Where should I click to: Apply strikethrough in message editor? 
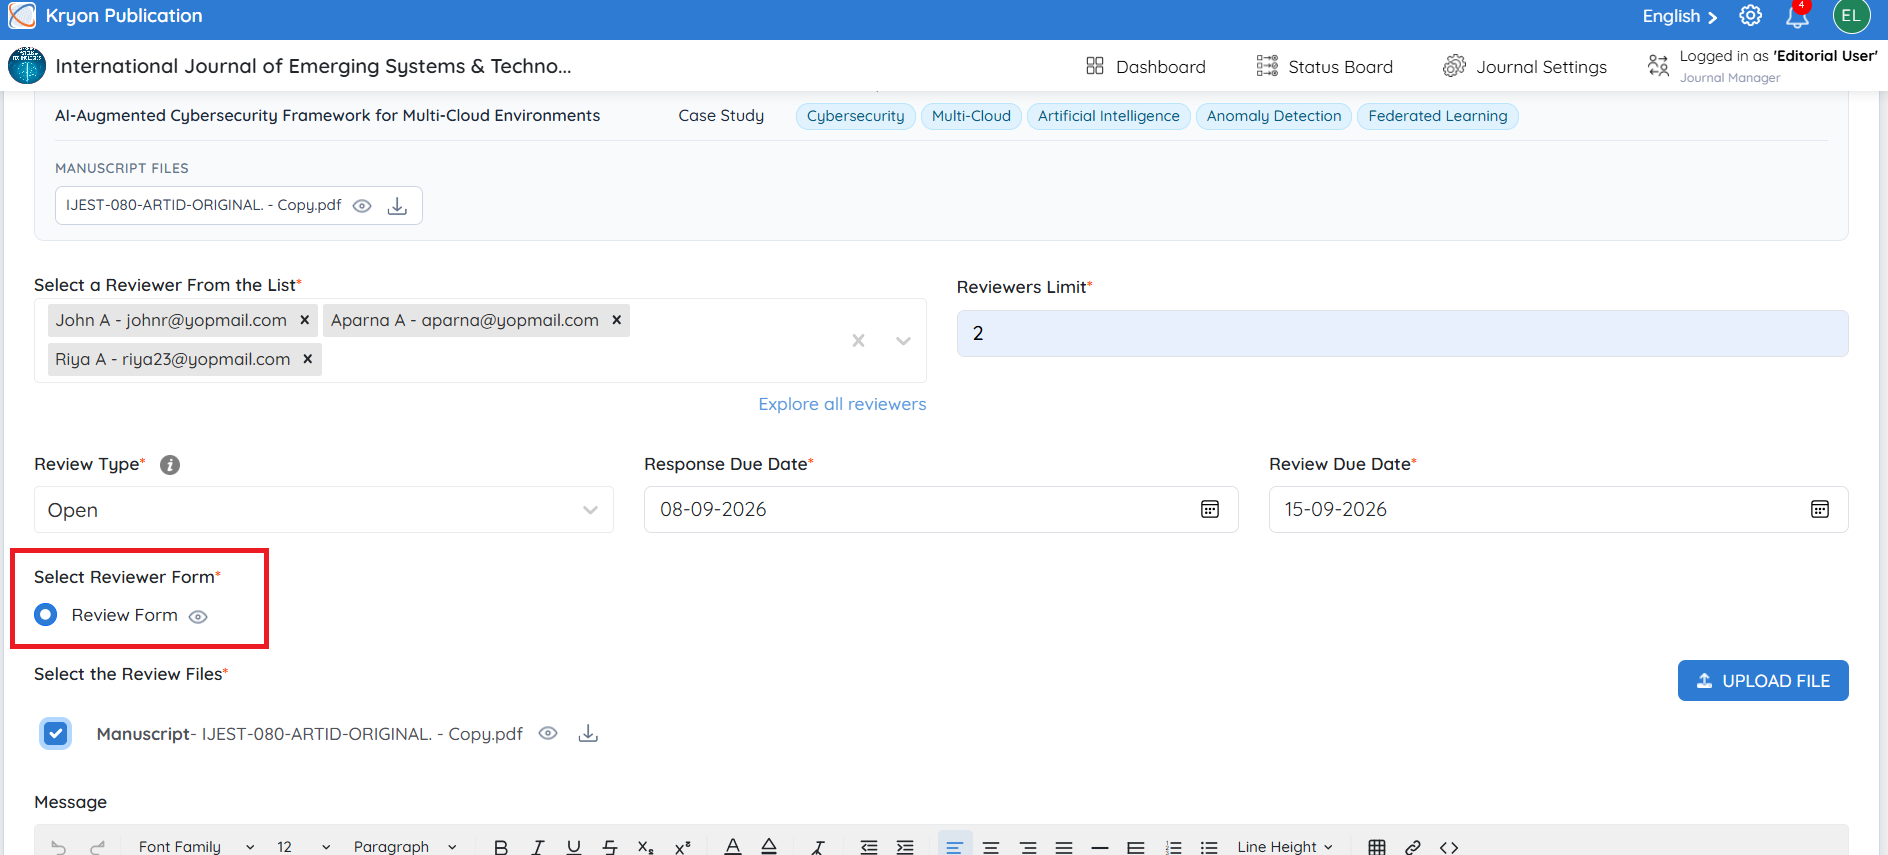tap(610, 846)
